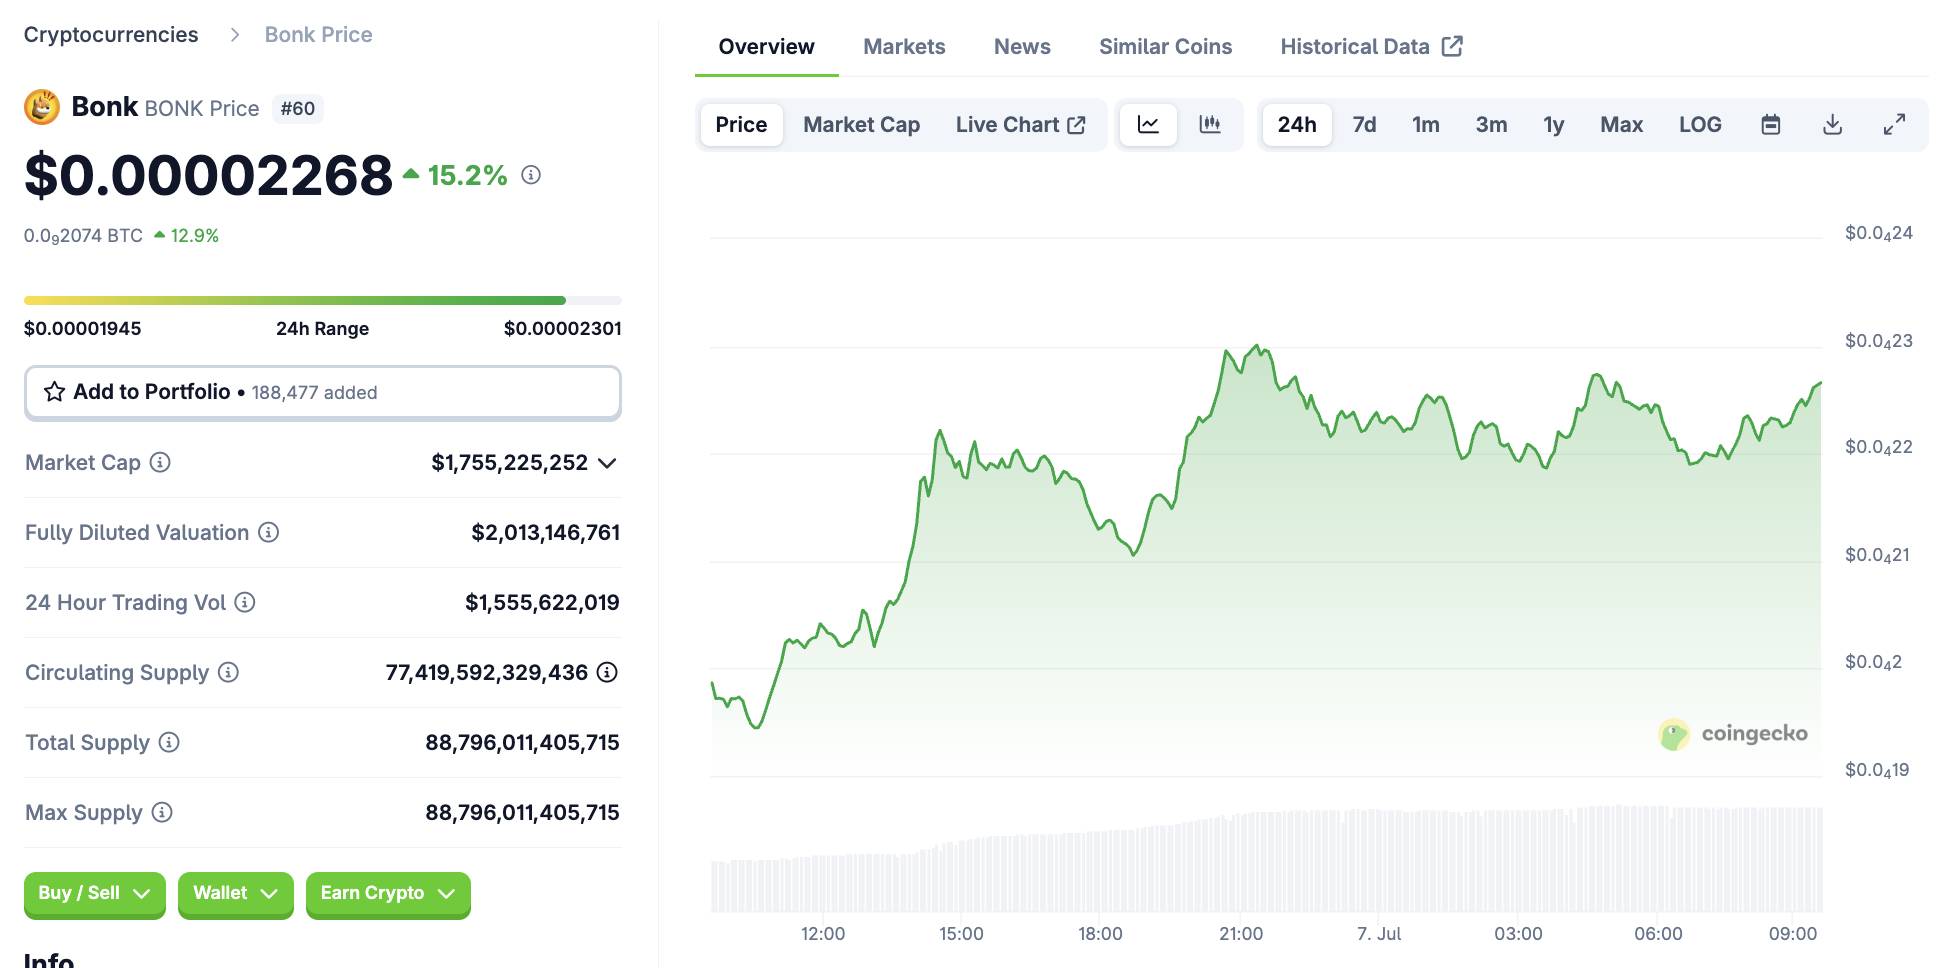
Task: Click the volume bars below the chart
Action: 1266,860
